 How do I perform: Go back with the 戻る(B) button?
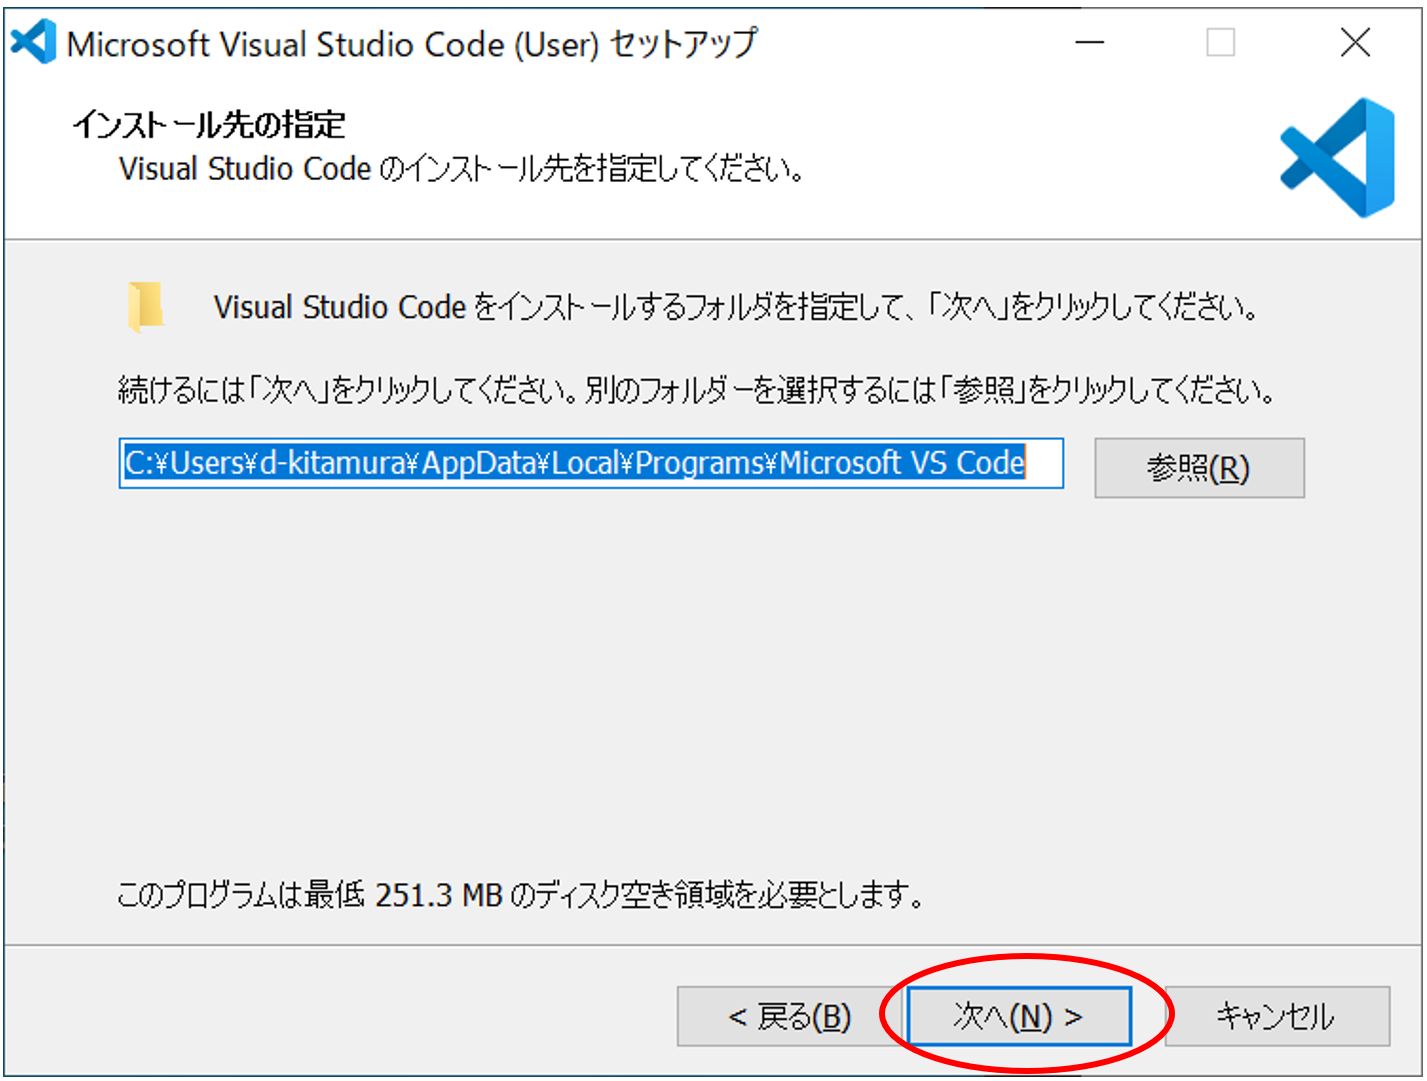click(x=789, y=1016)
